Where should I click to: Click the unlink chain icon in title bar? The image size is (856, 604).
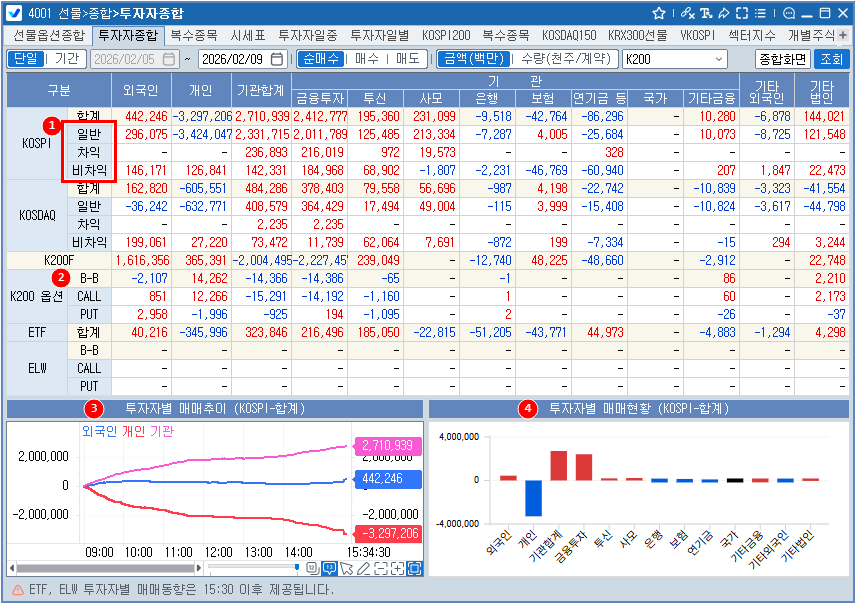click(x=686, y=14)
